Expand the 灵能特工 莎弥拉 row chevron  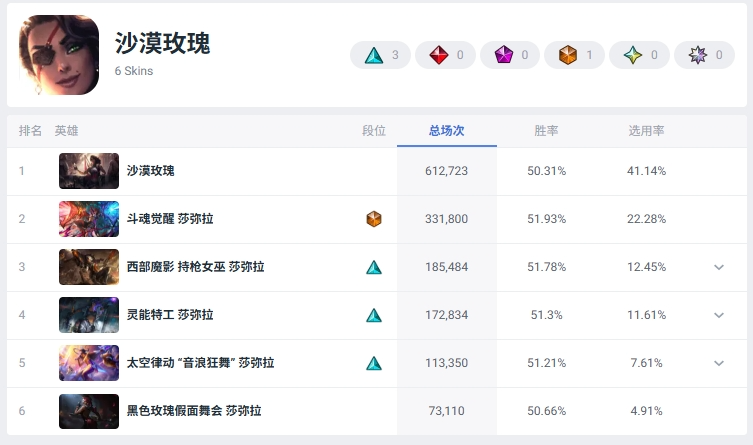pyautogui.click(x=719, y=315)
